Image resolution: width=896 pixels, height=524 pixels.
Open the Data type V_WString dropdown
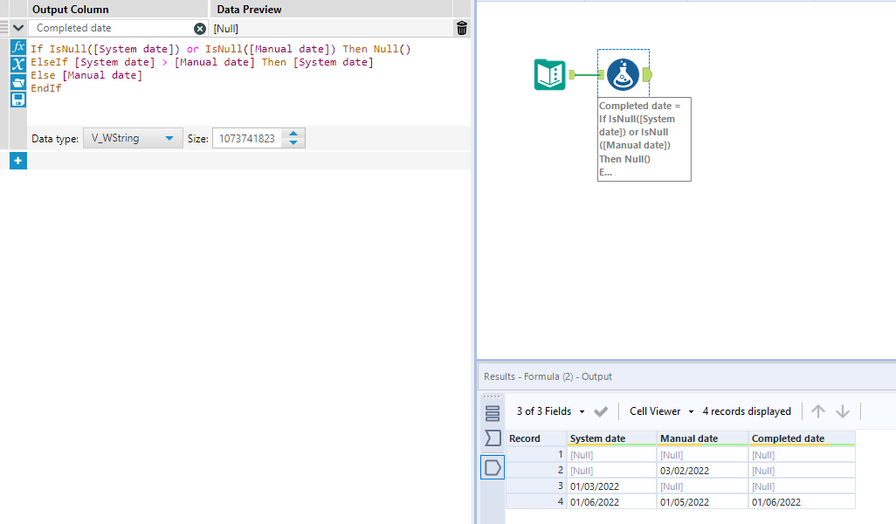[133, 138]
